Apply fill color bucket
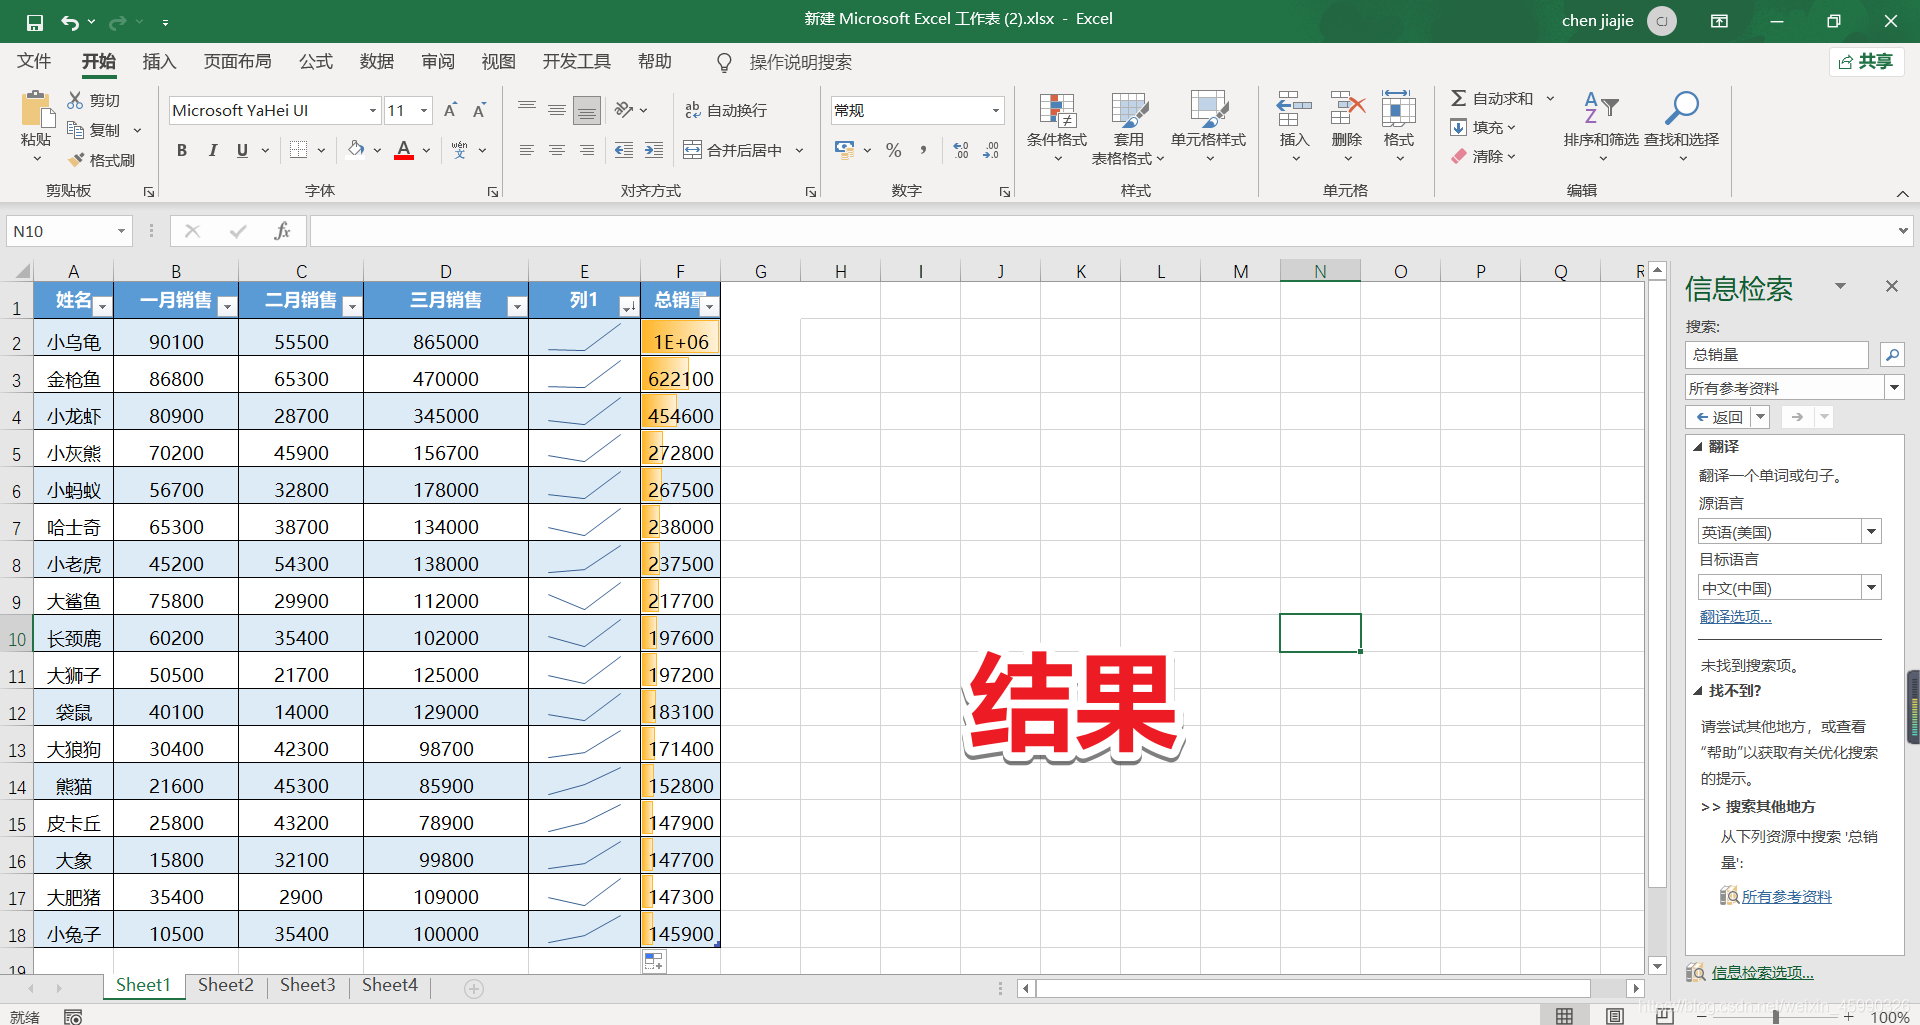Image resolution: width=1920 pixels, height=1025 pixels. pyautogui.click(x=356, y=150)
